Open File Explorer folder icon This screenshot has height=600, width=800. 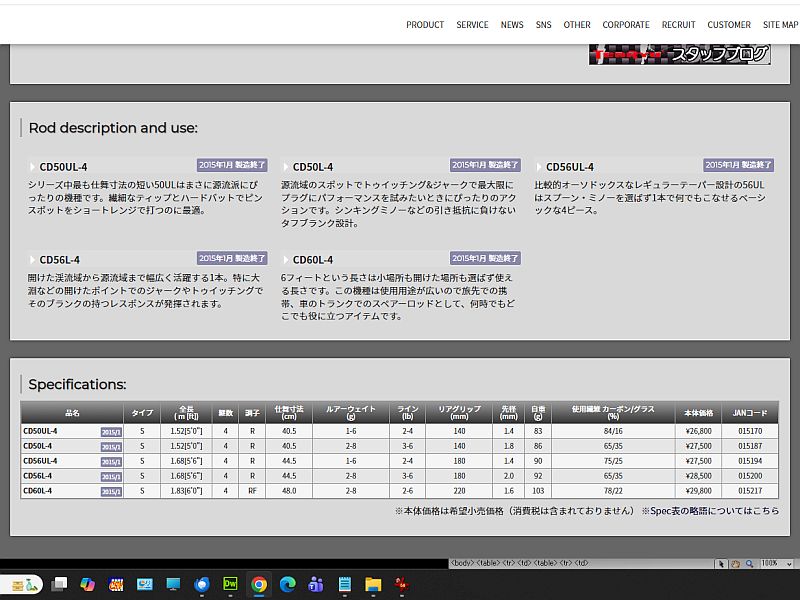tap(373, 584)
